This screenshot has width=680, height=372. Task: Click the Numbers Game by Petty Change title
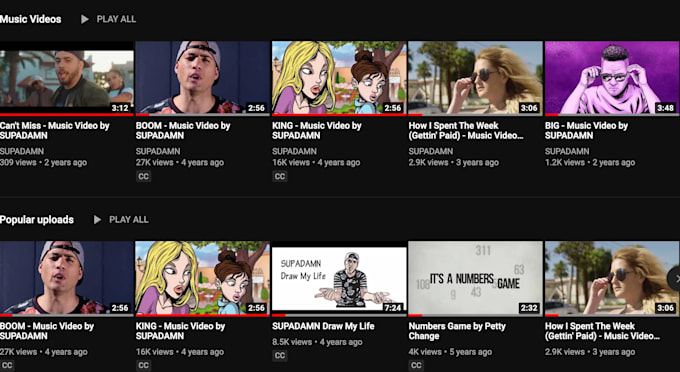pyautogui.click(x=457, y=331)
